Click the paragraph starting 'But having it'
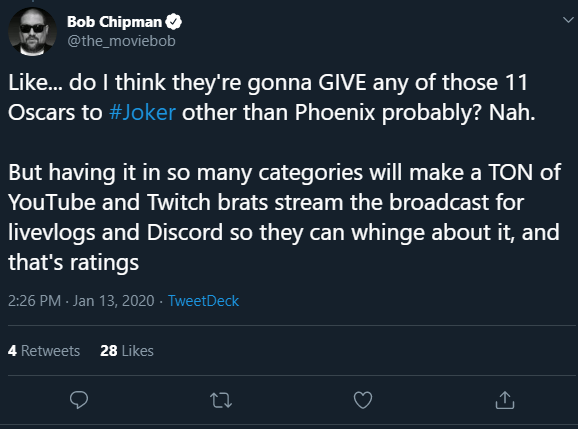The image size is (578, 429). (285, 217)
